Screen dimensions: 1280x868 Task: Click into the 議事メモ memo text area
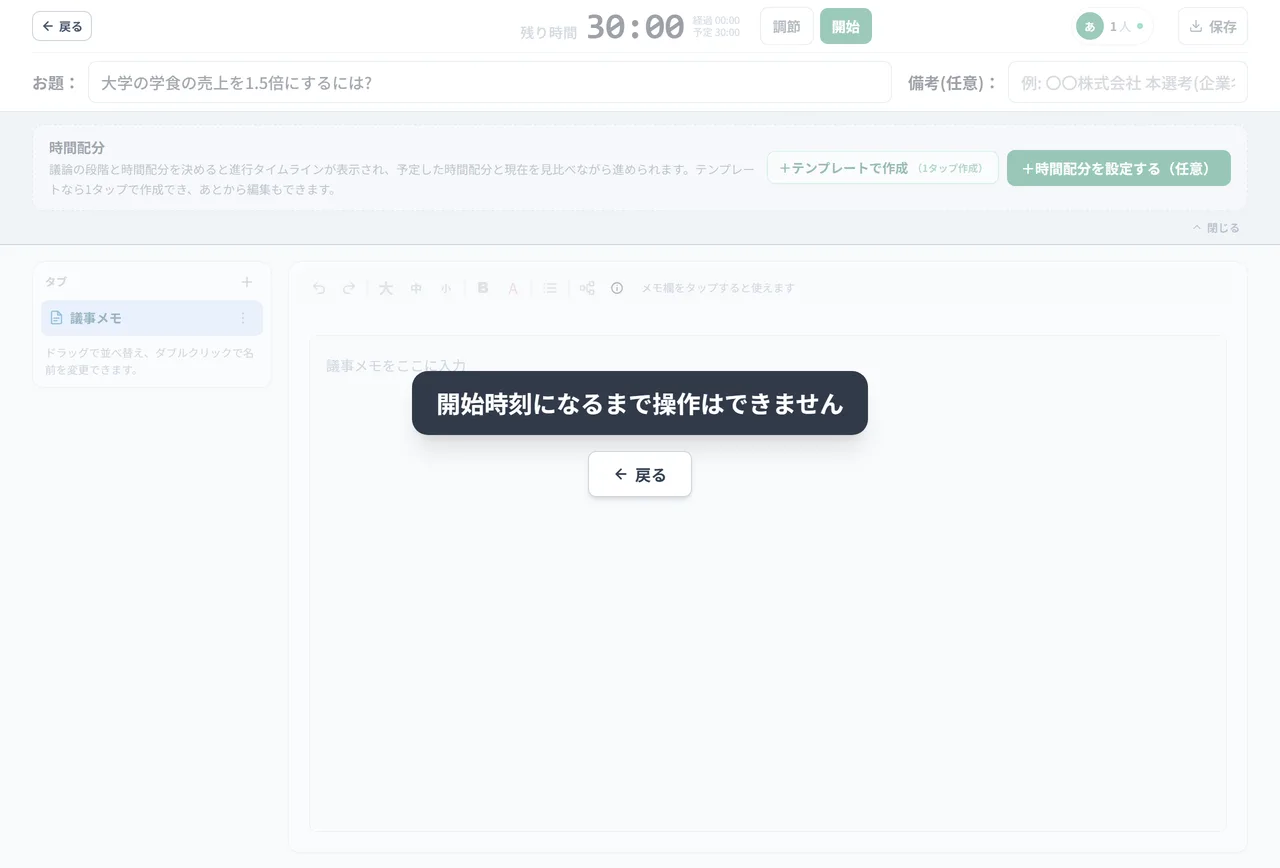point(768,583)
